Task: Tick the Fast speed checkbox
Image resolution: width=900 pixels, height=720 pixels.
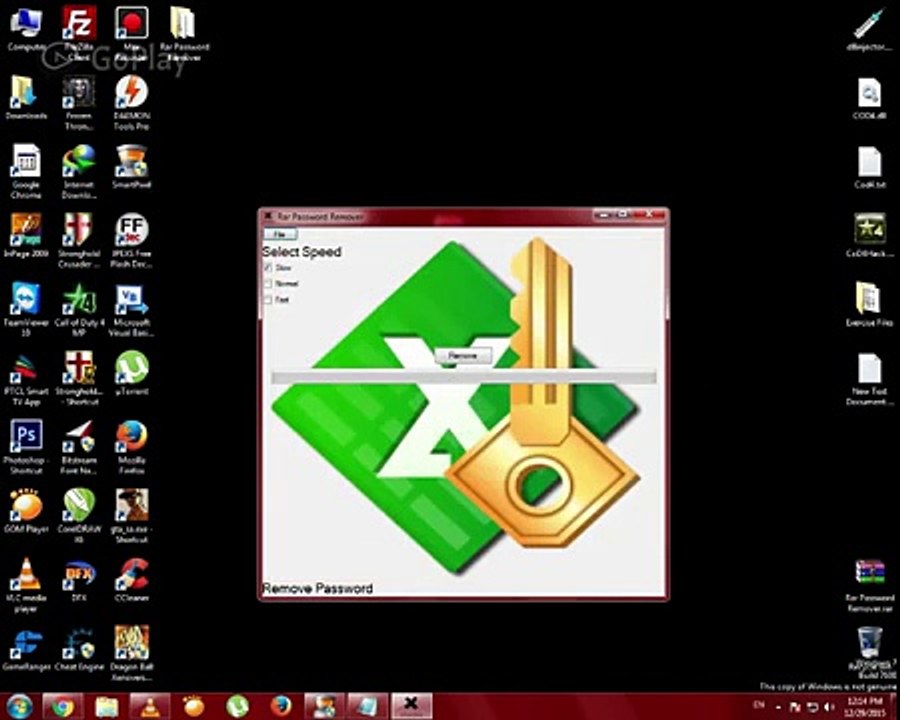Action: [268, 299]
